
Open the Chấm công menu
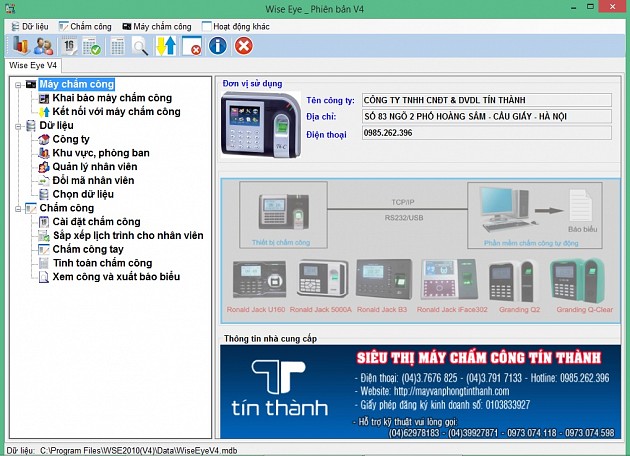[85, 27]
